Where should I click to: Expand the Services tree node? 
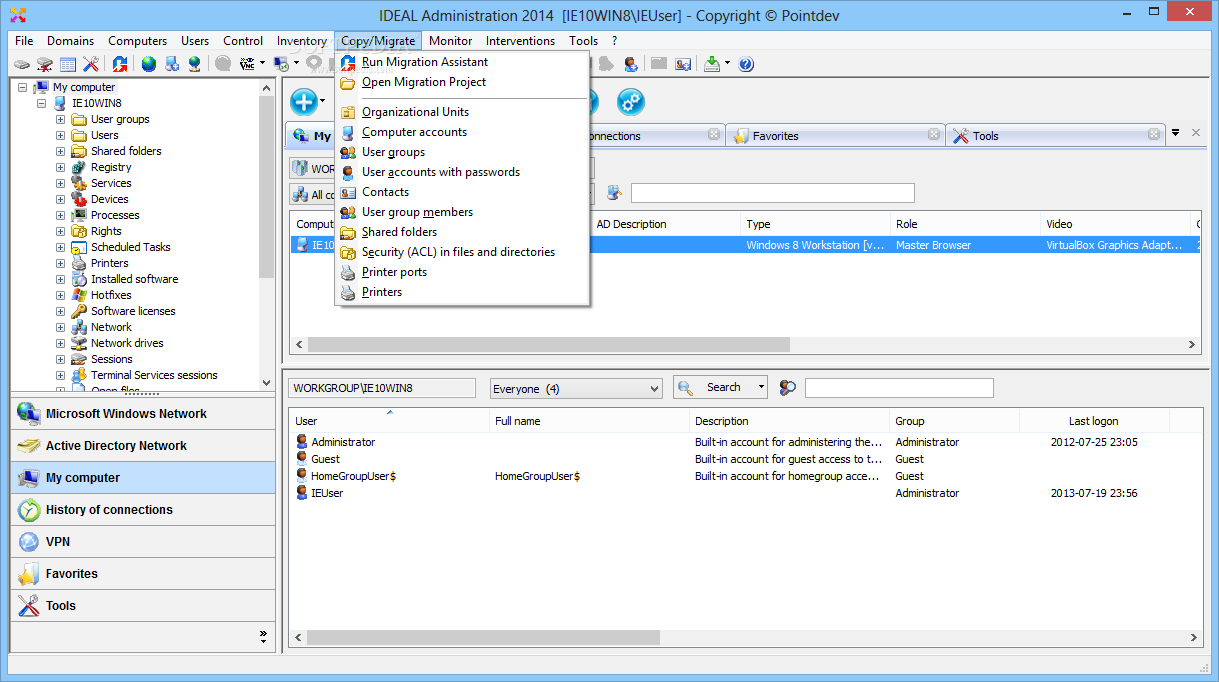pyautogui.click(x=60, y=183)
